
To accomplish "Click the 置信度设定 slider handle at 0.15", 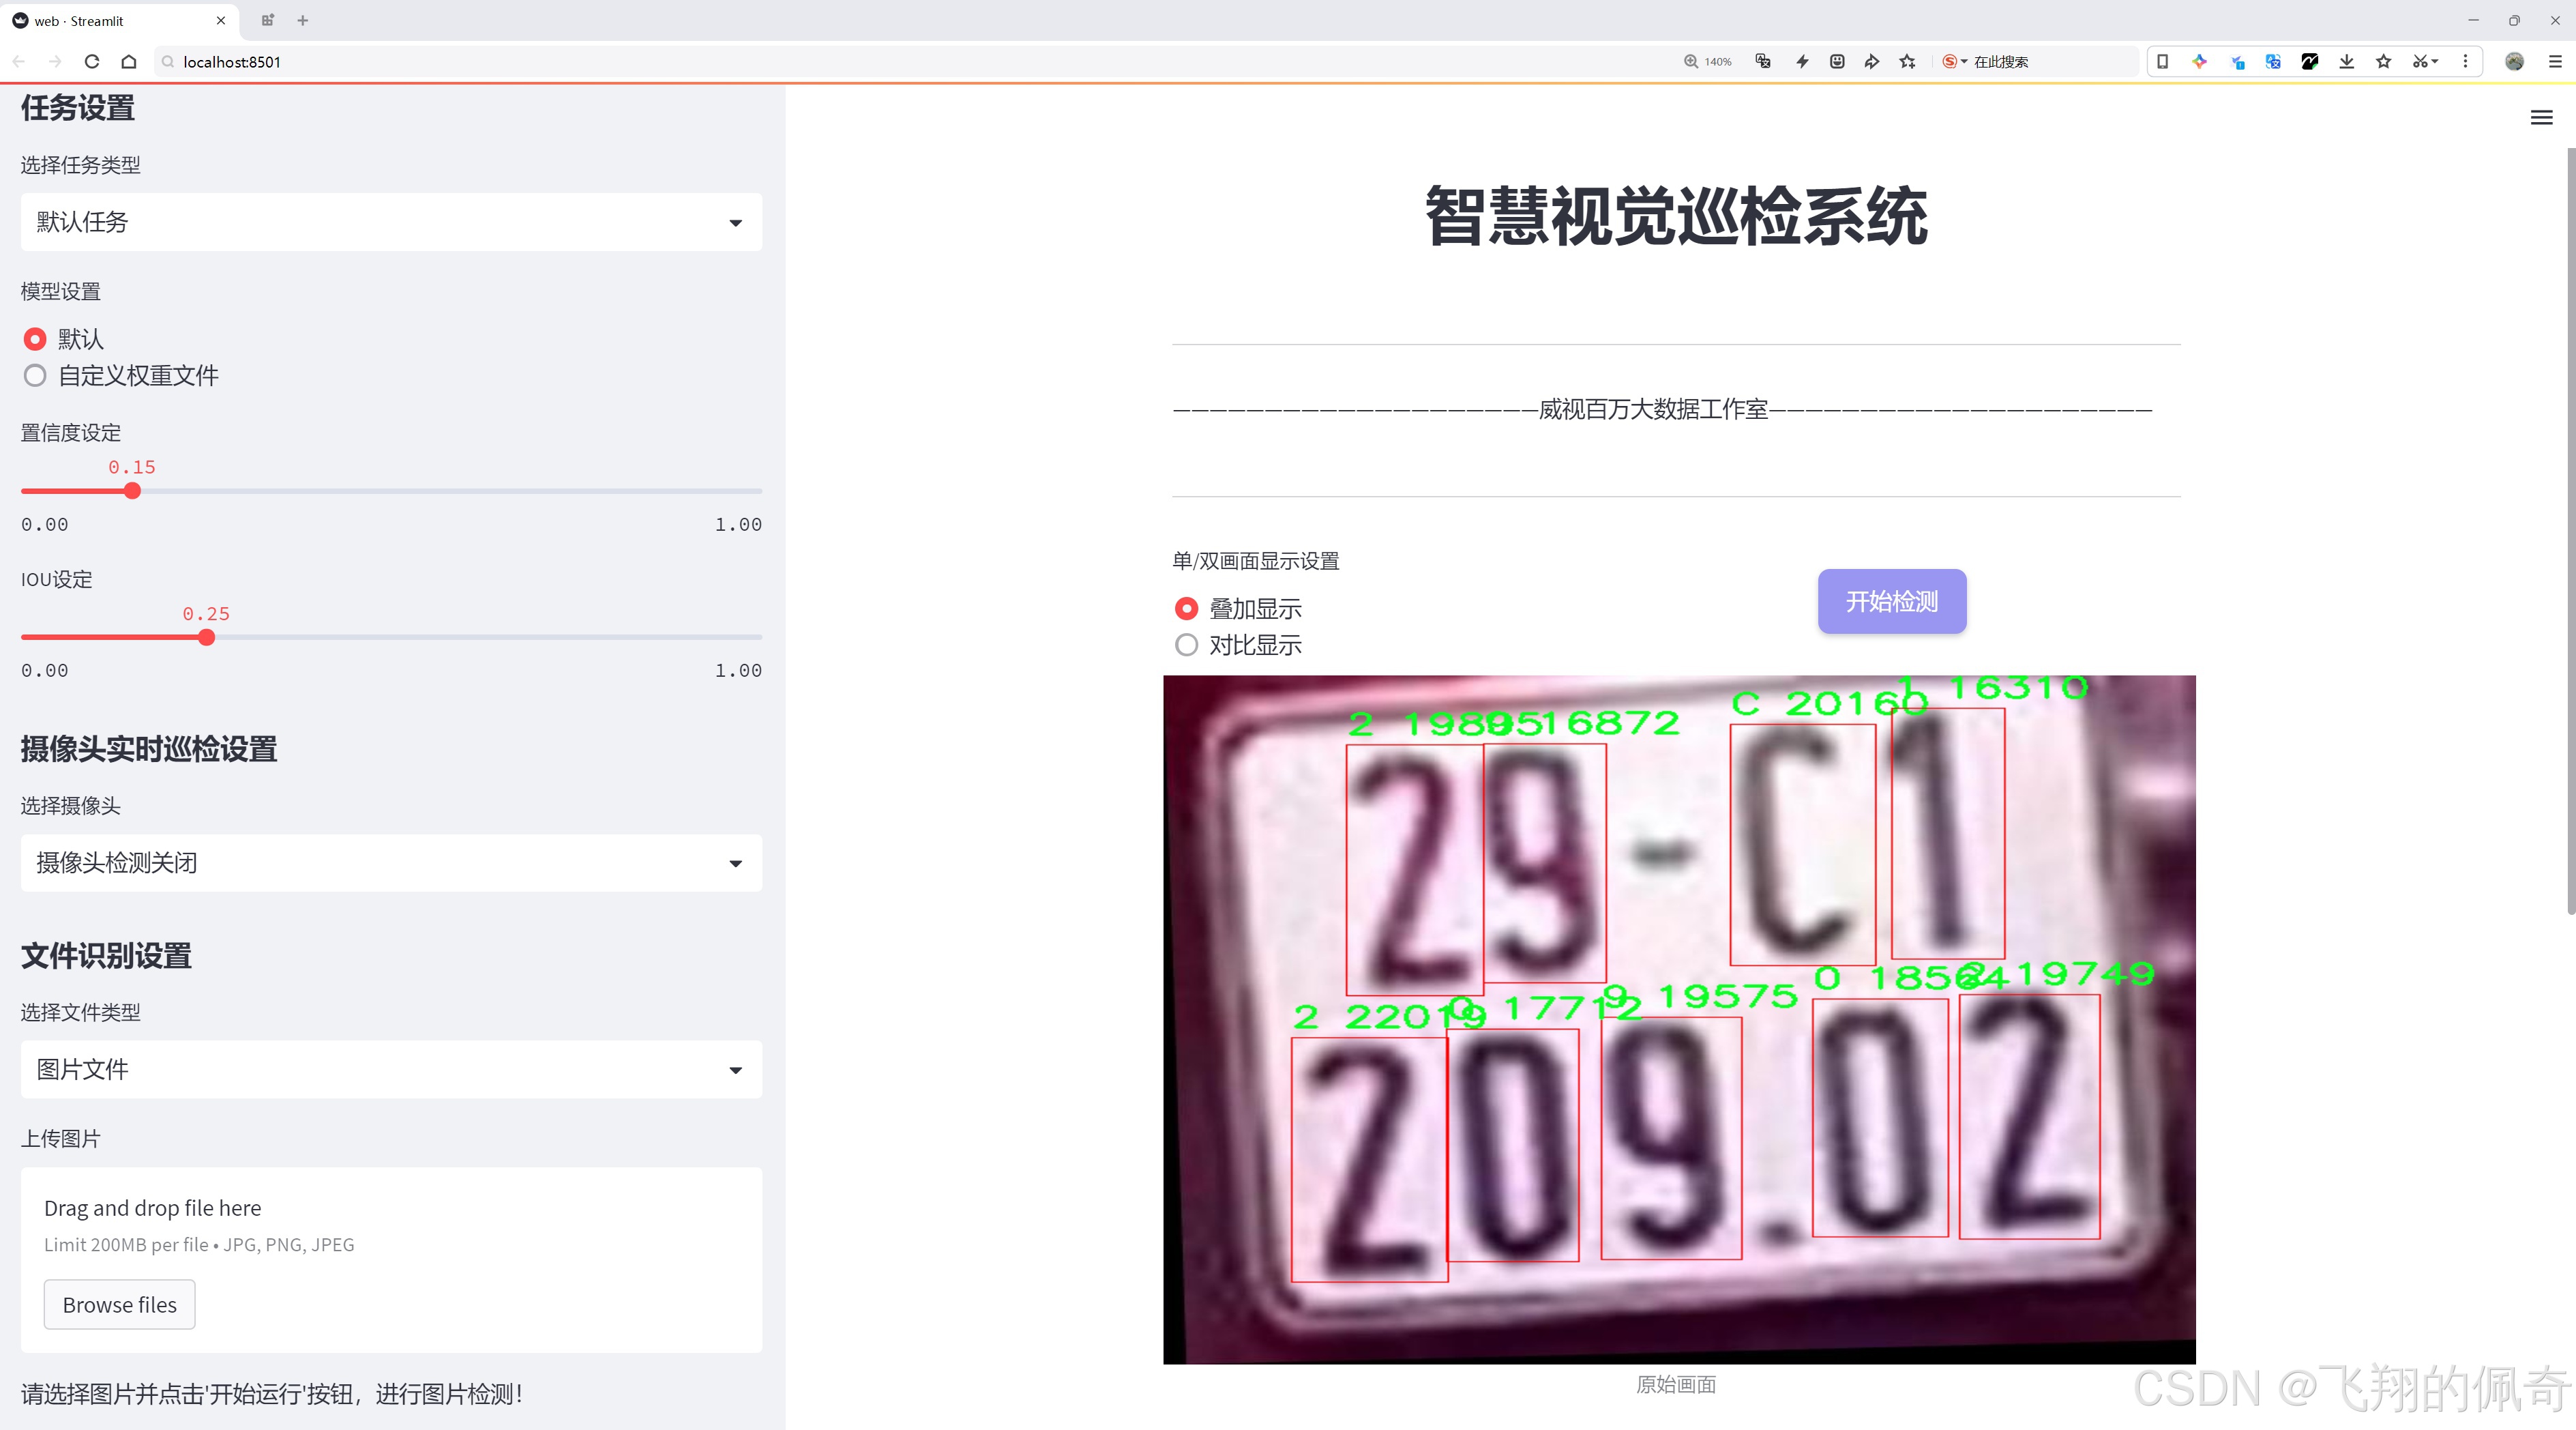I will (x=132, y=491).
